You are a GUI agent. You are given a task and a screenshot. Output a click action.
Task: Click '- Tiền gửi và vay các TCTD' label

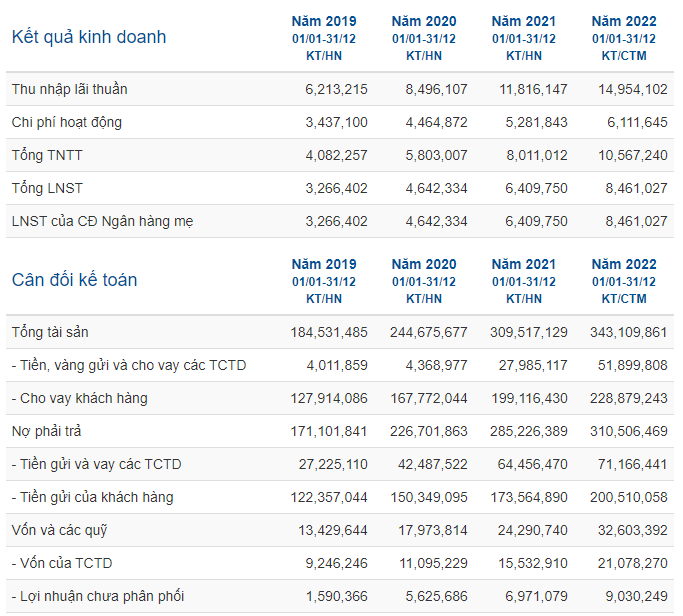pos(96,464)
